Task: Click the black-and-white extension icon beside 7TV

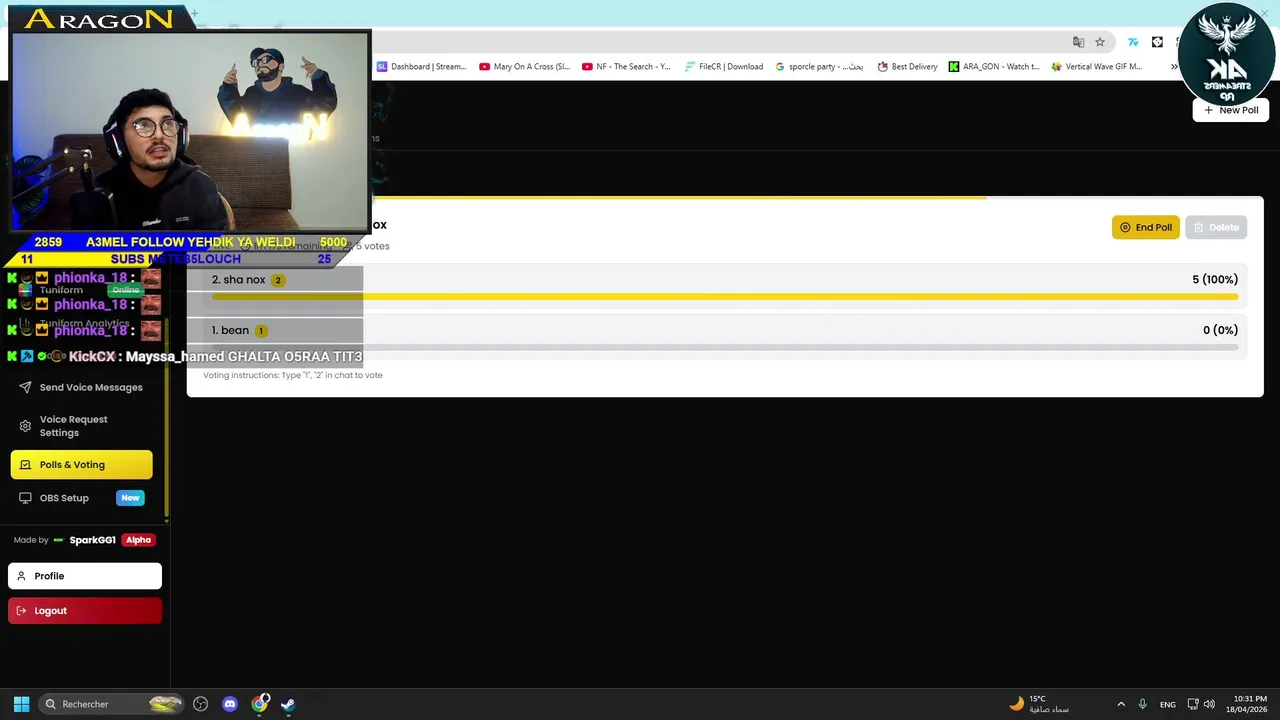Action: coord(1157,42)
